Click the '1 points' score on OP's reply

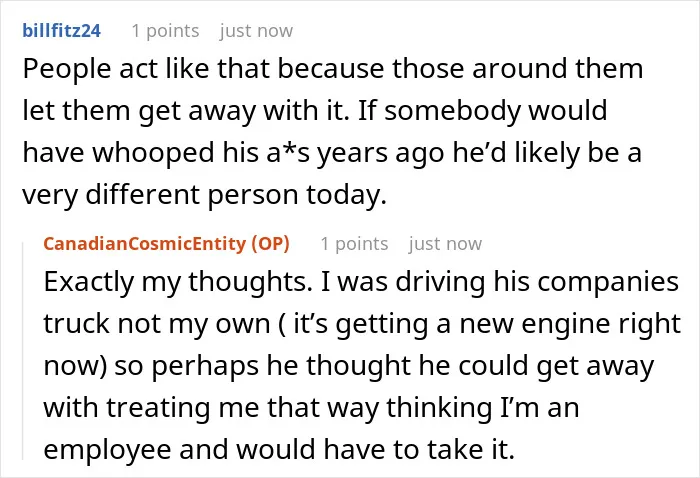click(x=354, y=244)
